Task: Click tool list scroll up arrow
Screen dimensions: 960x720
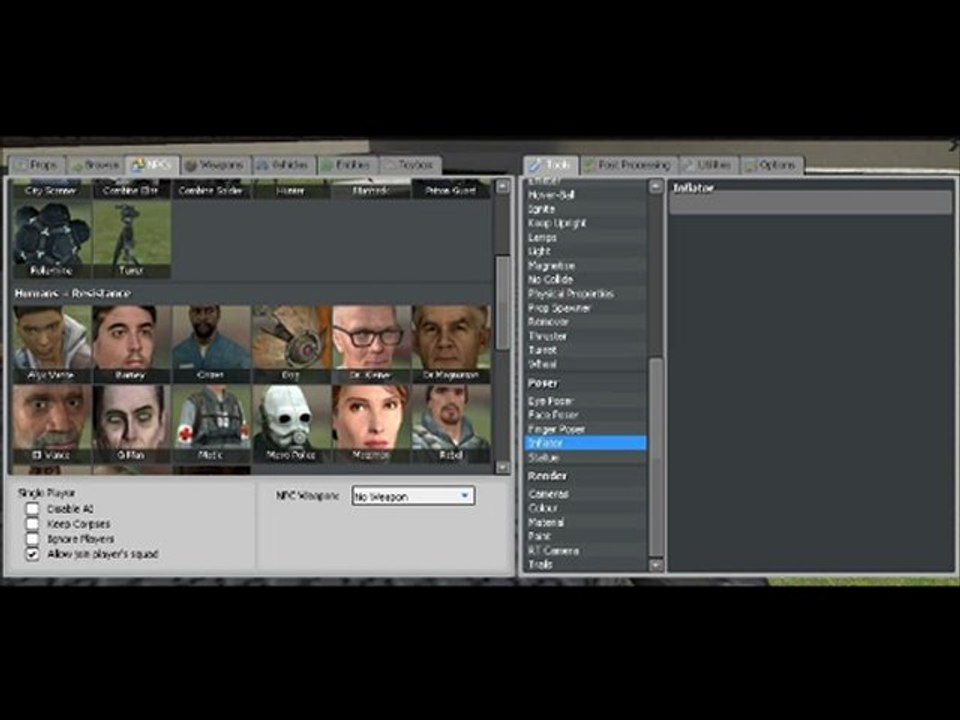Action: tap(656, 186)
